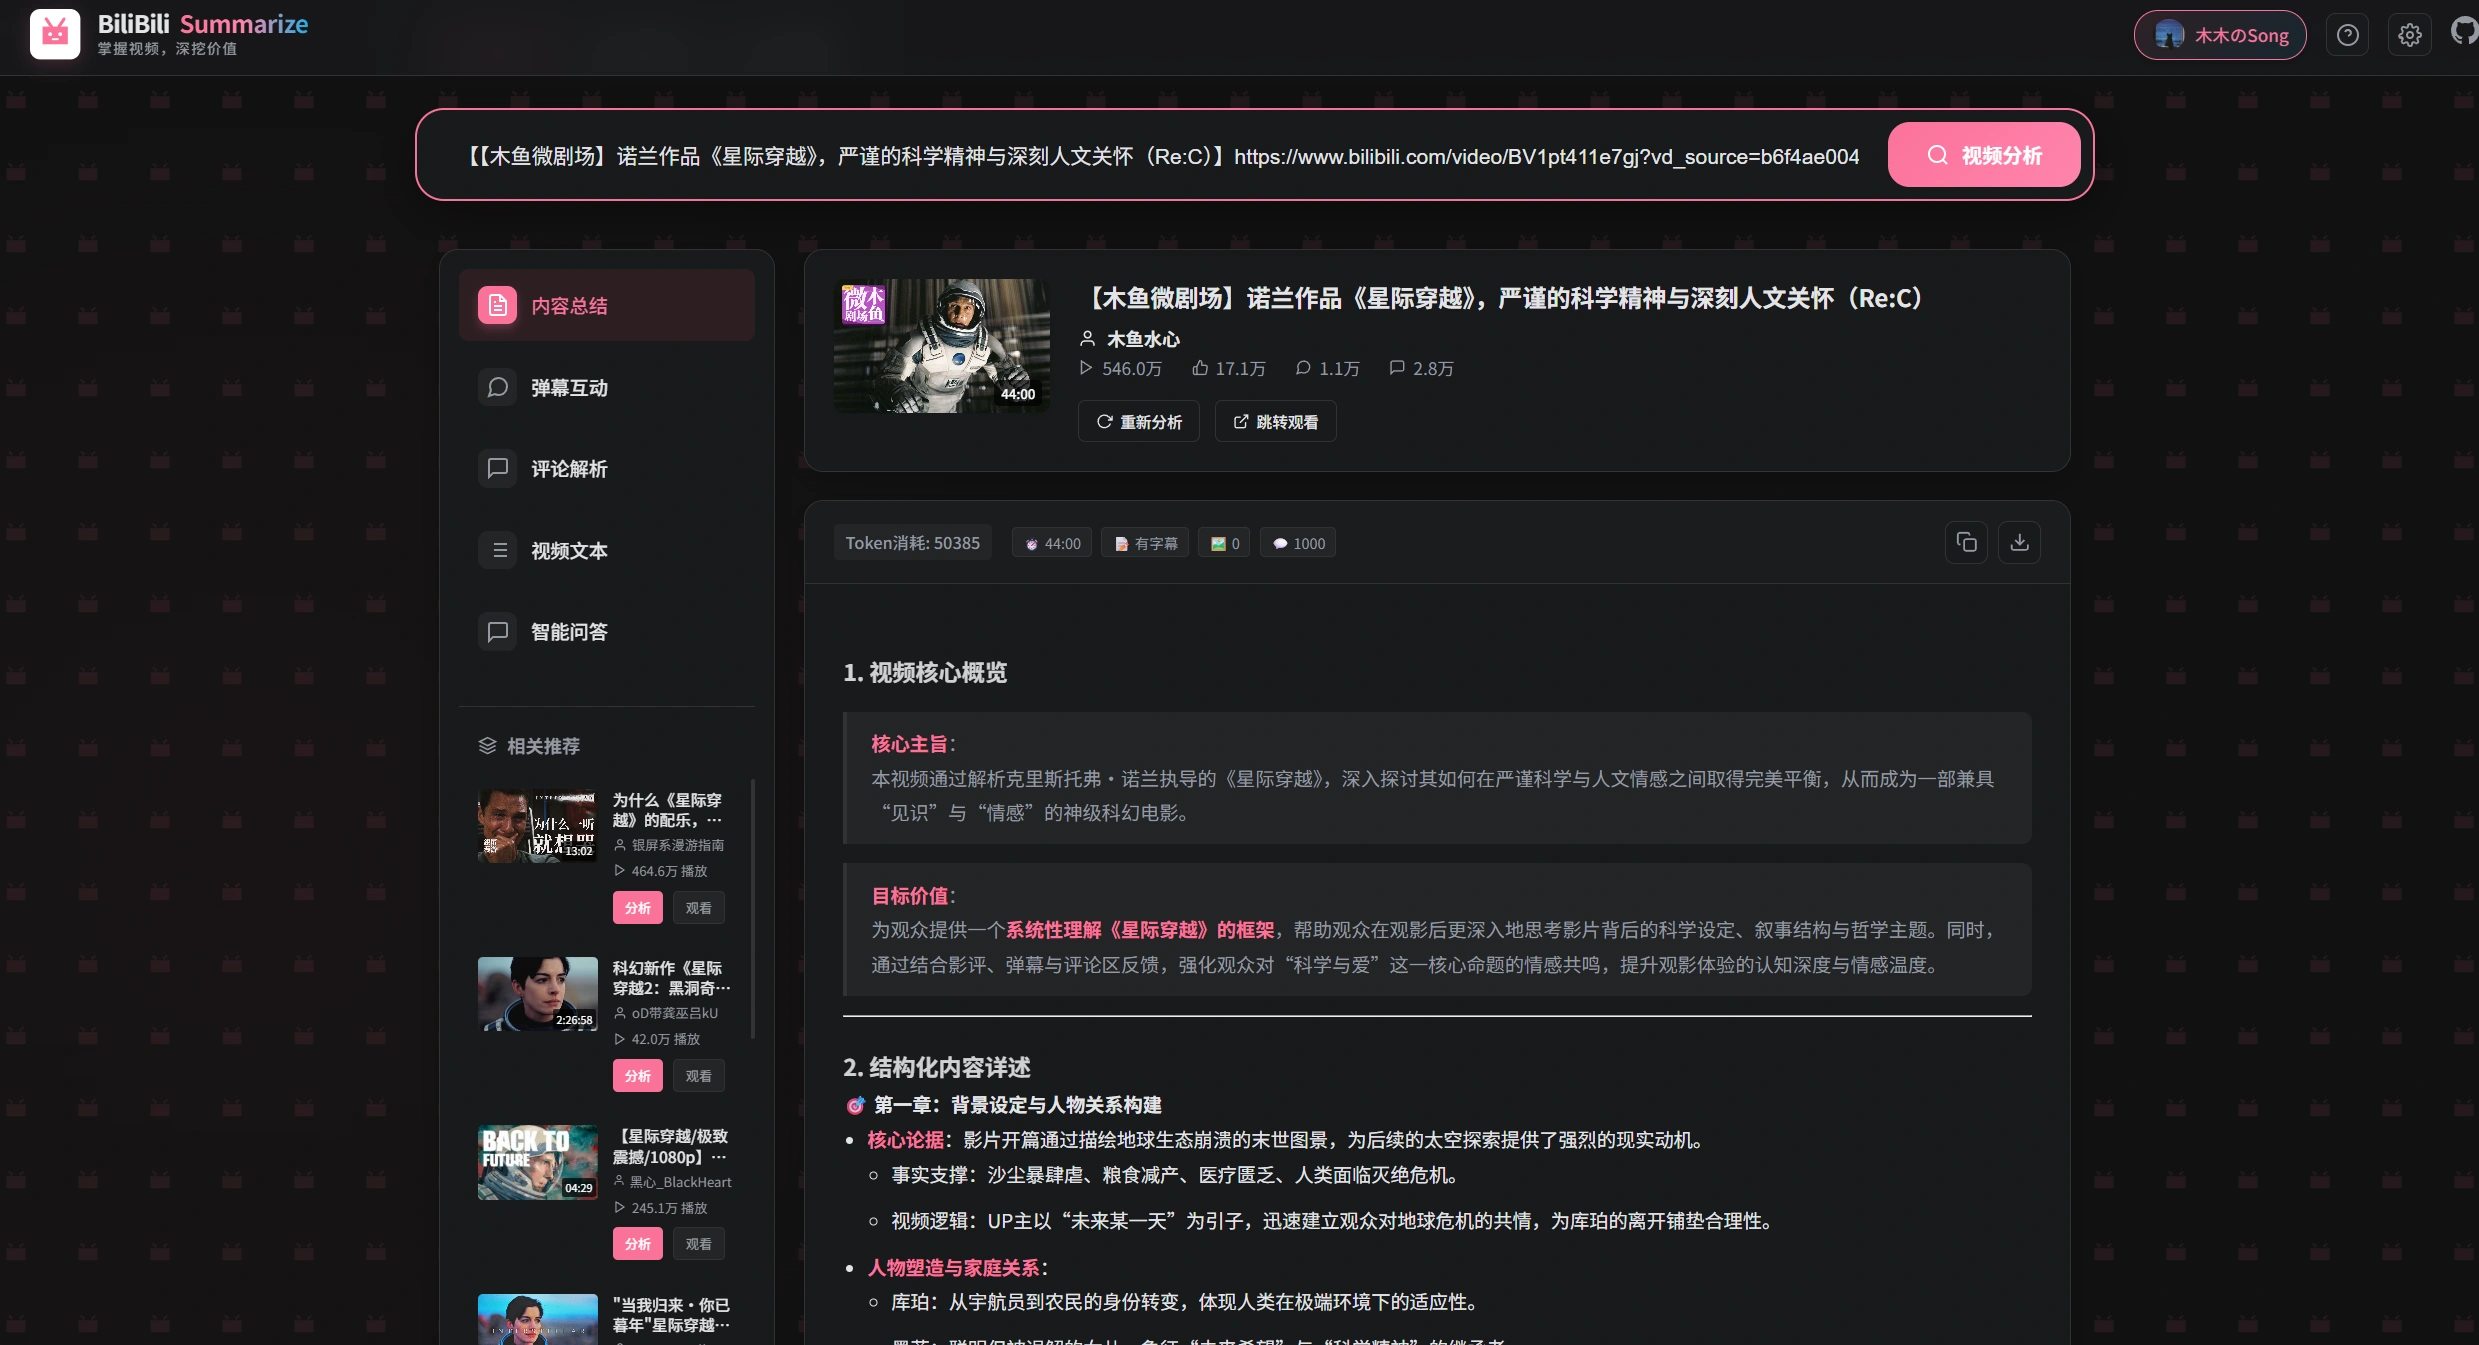Click the main video thumbnail with astronaut
The width and height of the screenshot is (2479, 1345).
tap(941, 345)
